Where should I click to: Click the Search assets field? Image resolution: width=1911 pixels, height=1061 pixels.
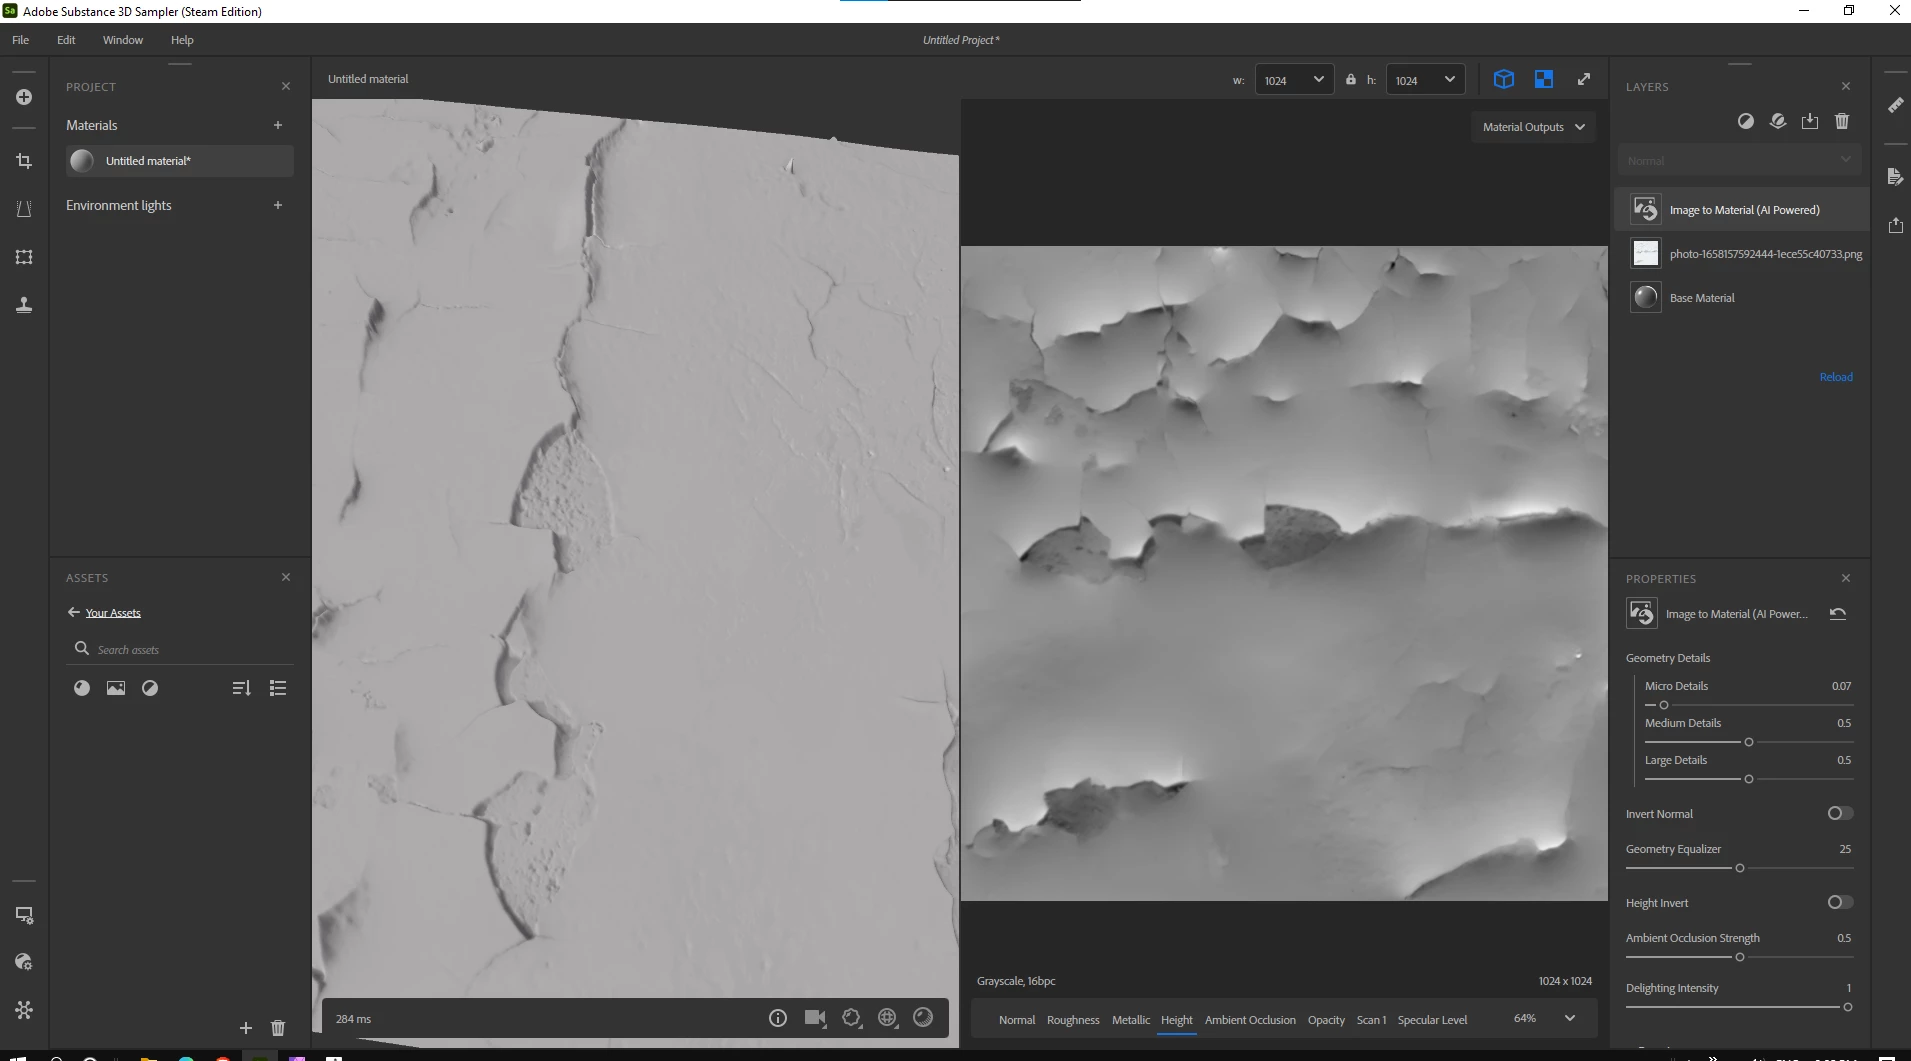coord(181,649)
